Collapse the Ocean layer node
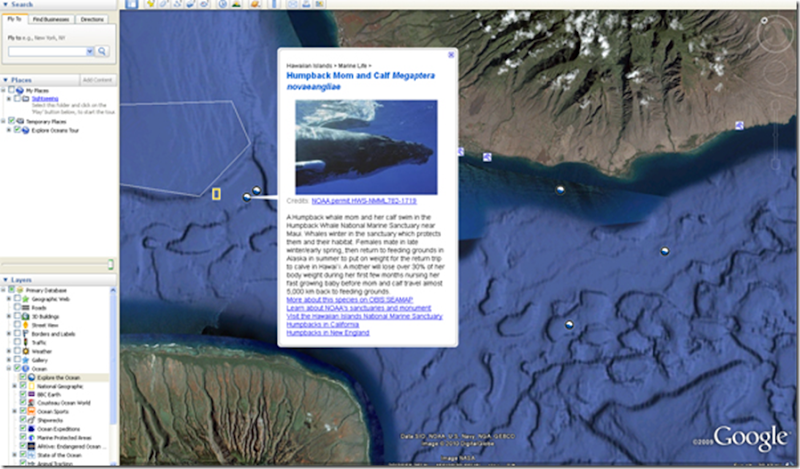This screenshot has width=800, height=469. (9, 368)
